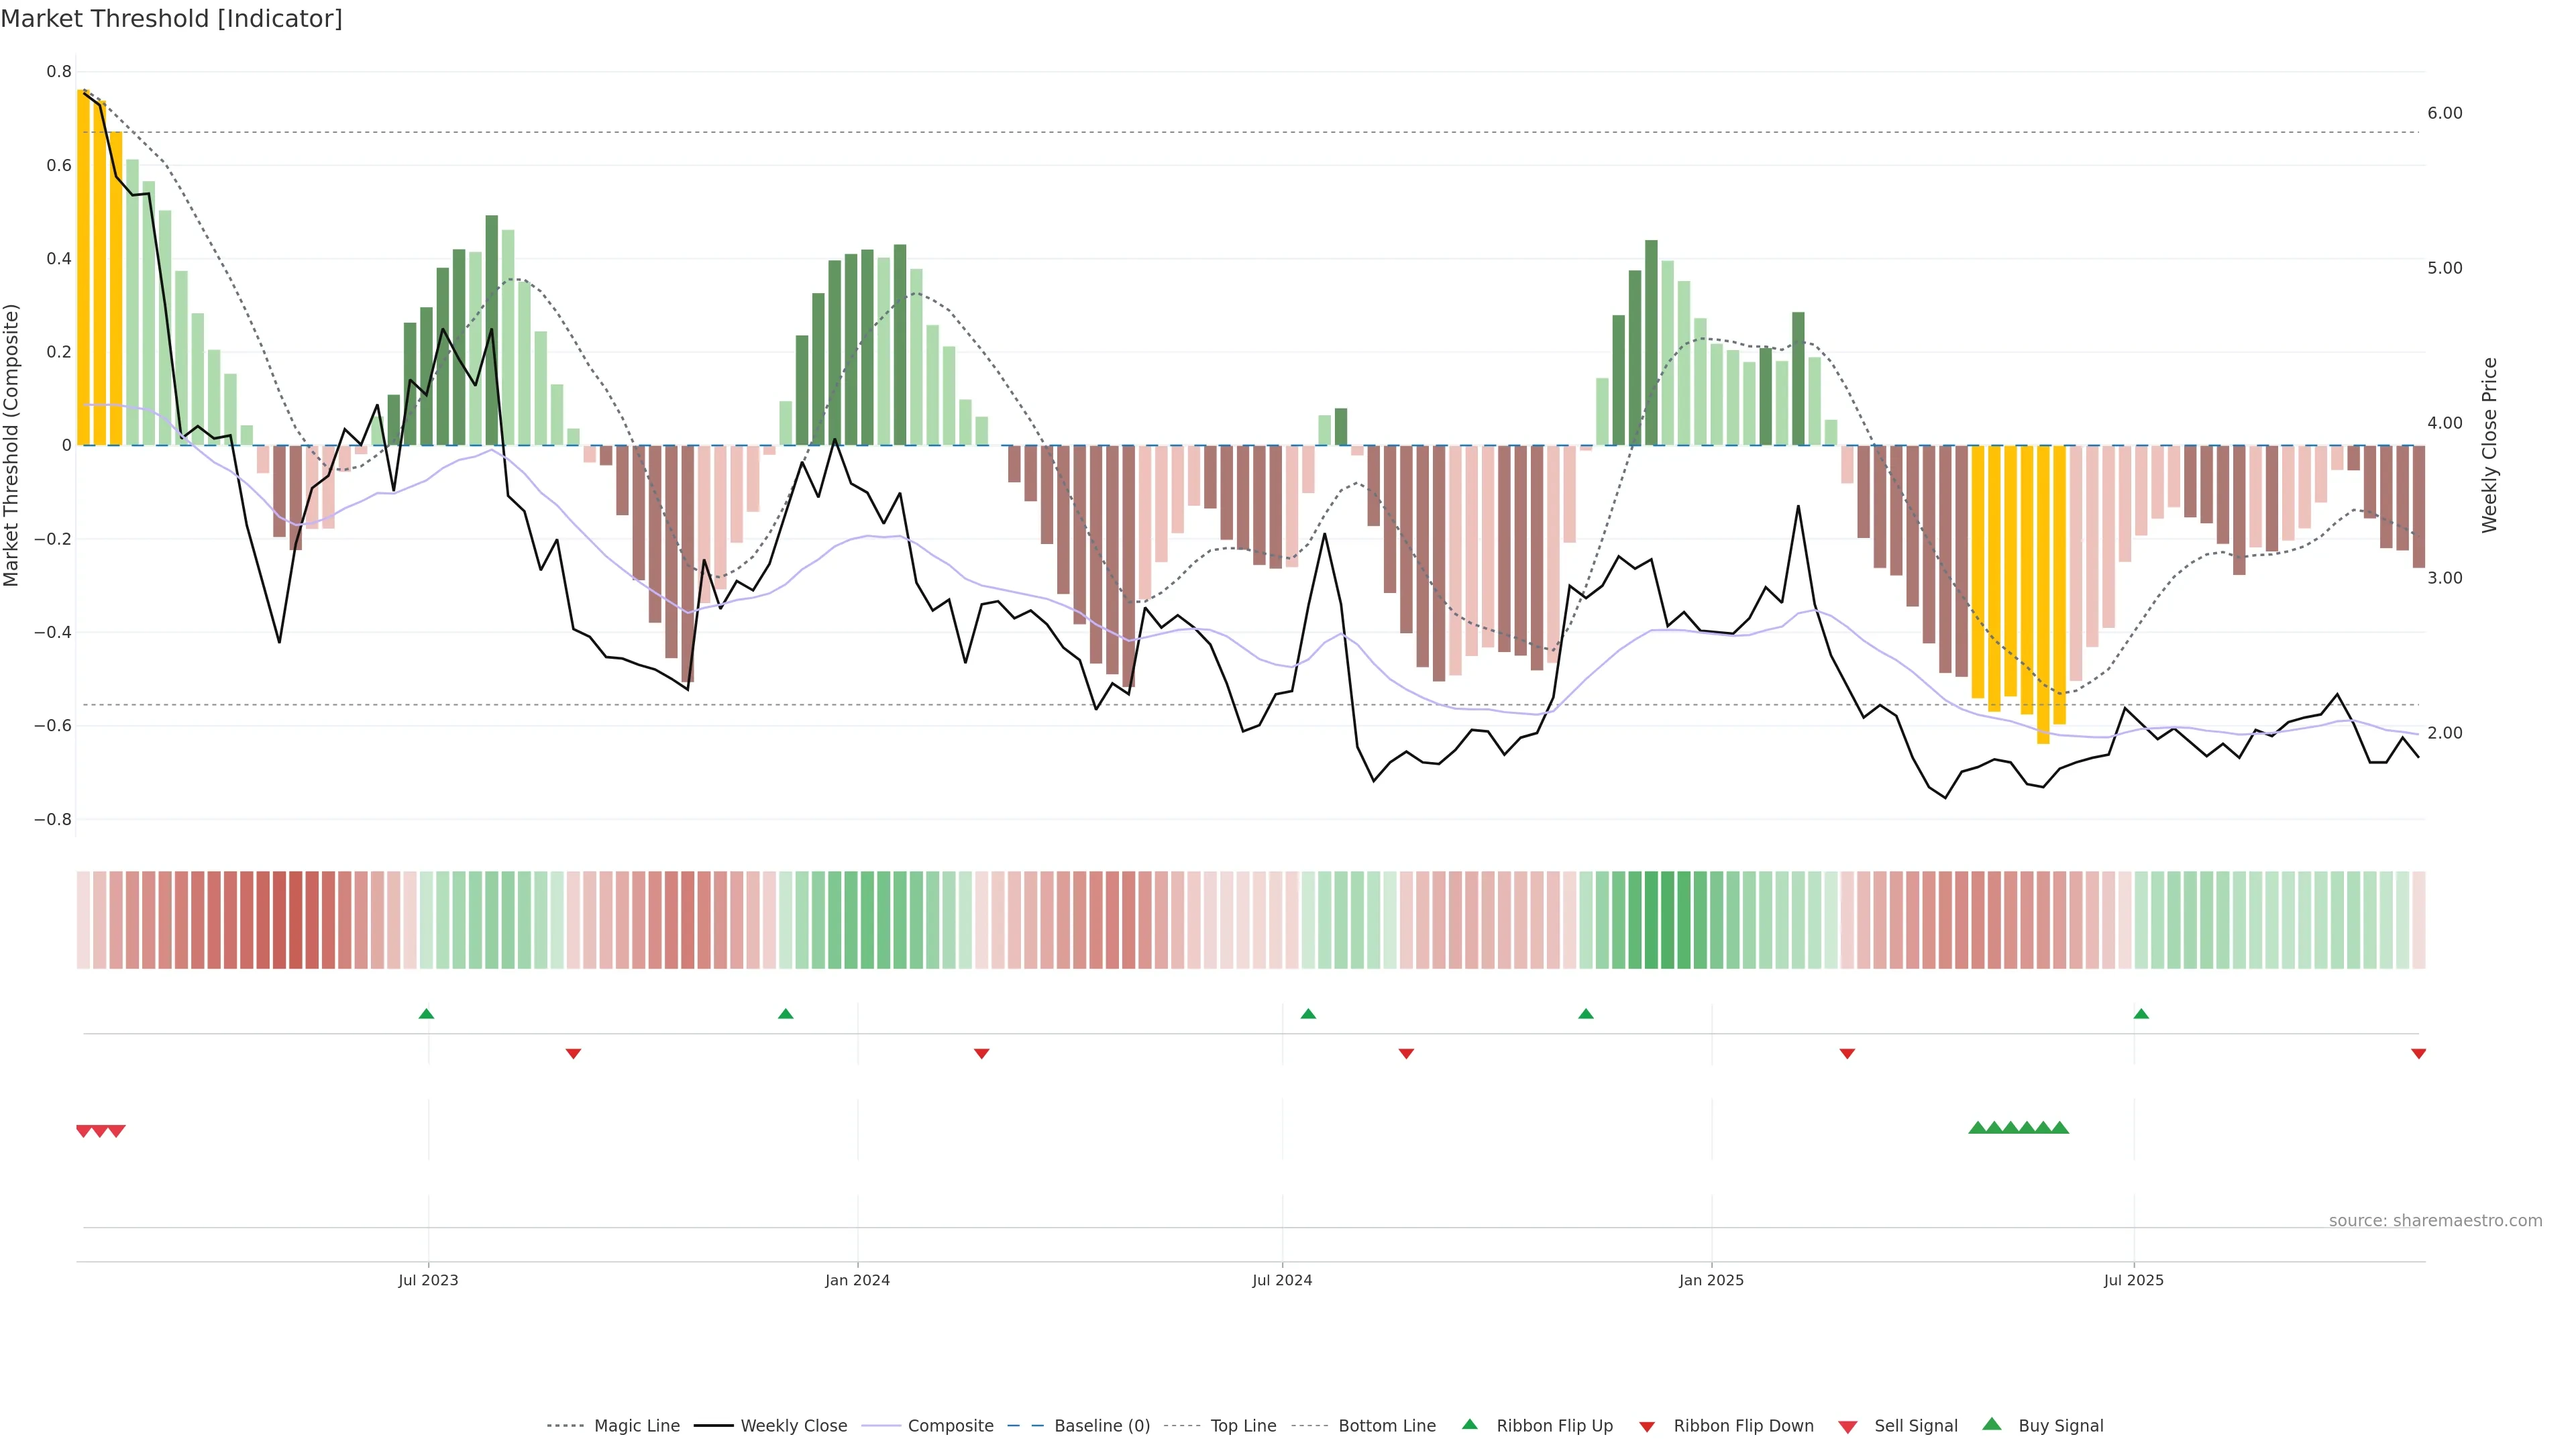Toggle Top Line legend entry

click(x=1243, y=1426)
